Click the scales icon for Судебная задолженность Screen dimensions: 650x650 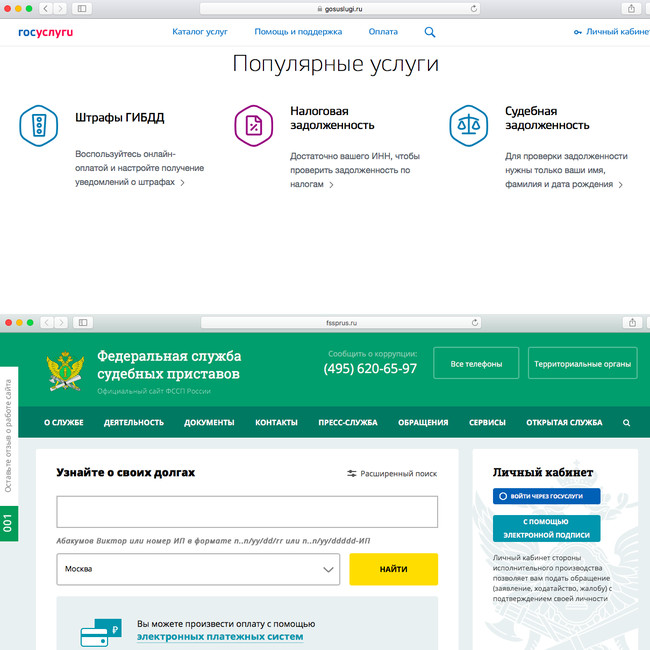pos(468,126)
